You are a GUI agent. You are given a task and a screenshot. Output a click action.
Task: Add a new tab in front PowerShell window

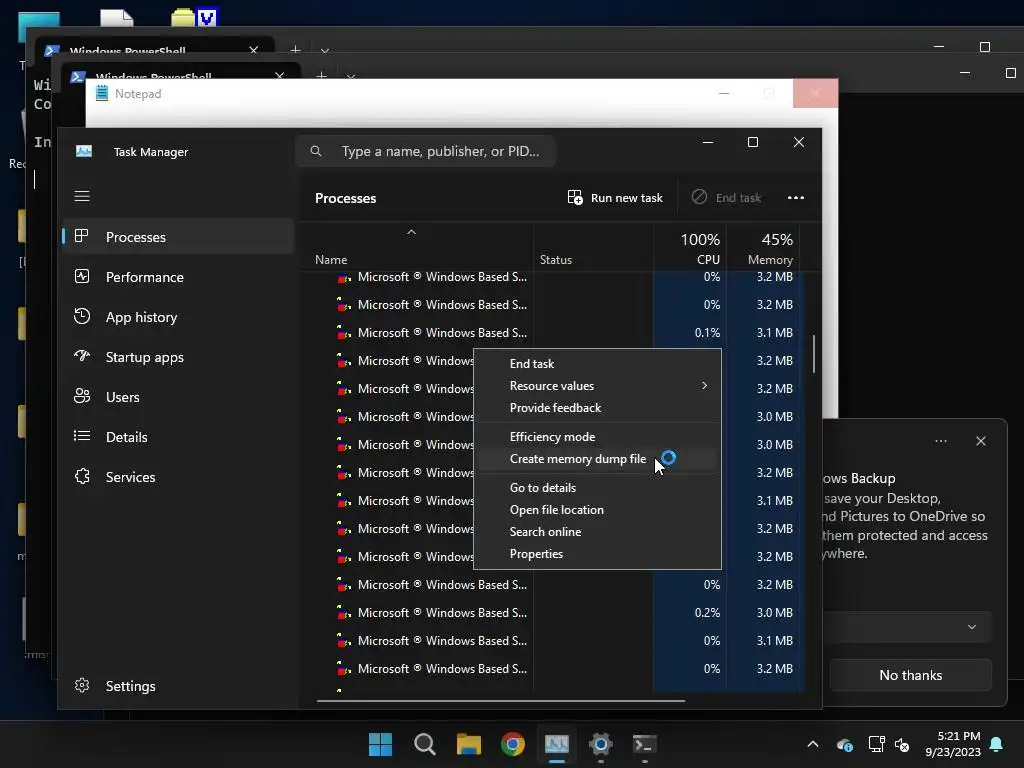(321, 76)
